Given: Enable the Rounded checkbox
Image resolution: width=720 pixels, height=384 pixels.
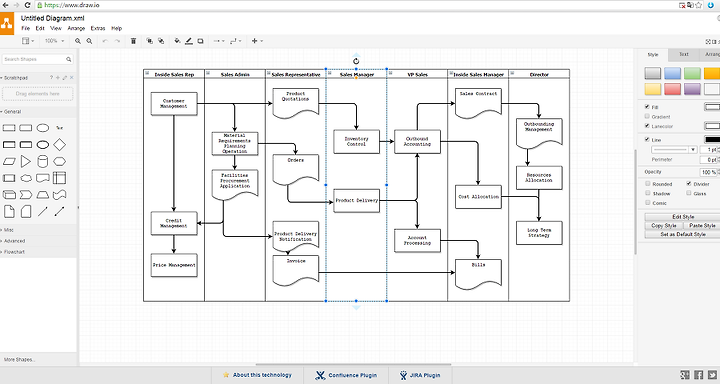Looking at the screenshot, I should (648, 183).
